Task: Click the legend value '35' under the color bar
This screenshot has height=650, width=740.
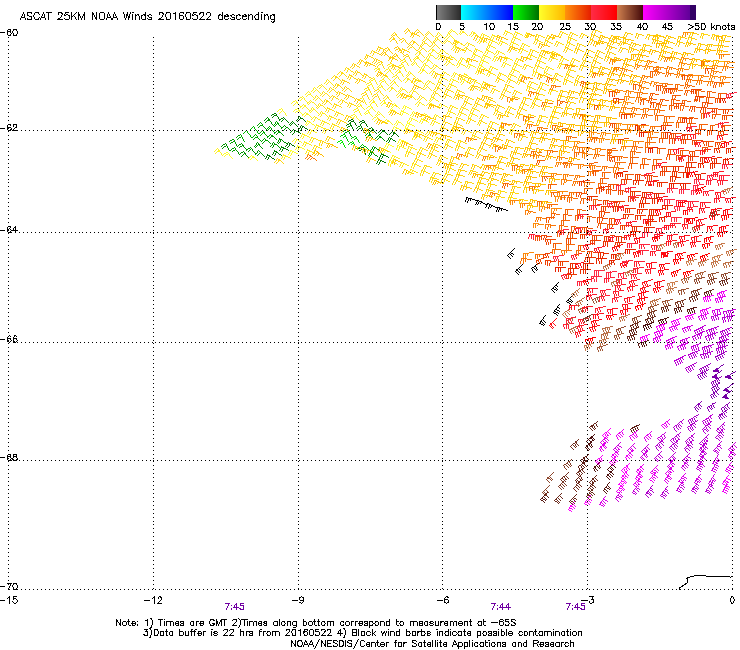Action: [616, 27]
